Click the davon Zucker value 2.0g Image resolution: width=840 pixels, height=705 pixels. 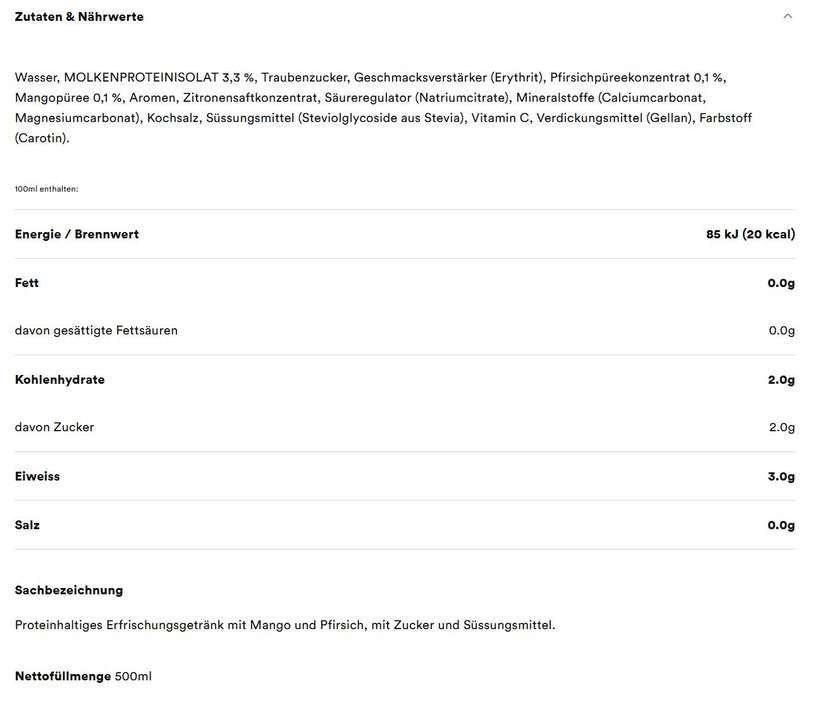click(782, 428)
